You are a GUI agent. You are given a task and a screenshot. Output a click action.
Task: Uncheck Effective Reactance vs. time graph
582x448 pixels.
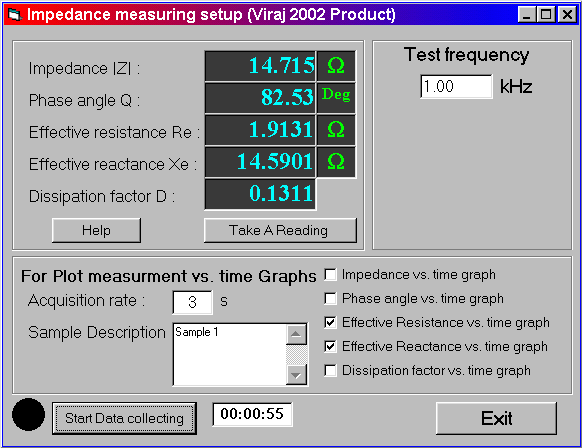[x=330, y=347]
